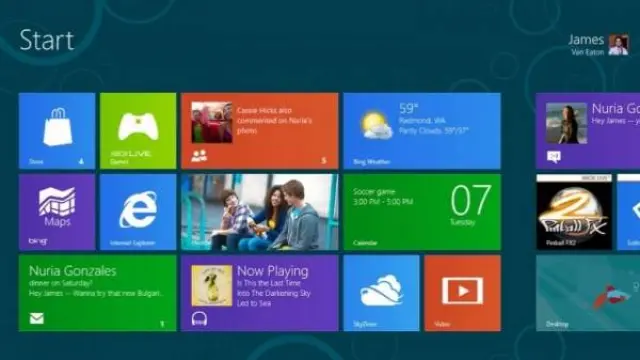Click the Now Playing heading
Image resolution: width=640 pixels, height=360 pixels.
[x=273, y=271]
